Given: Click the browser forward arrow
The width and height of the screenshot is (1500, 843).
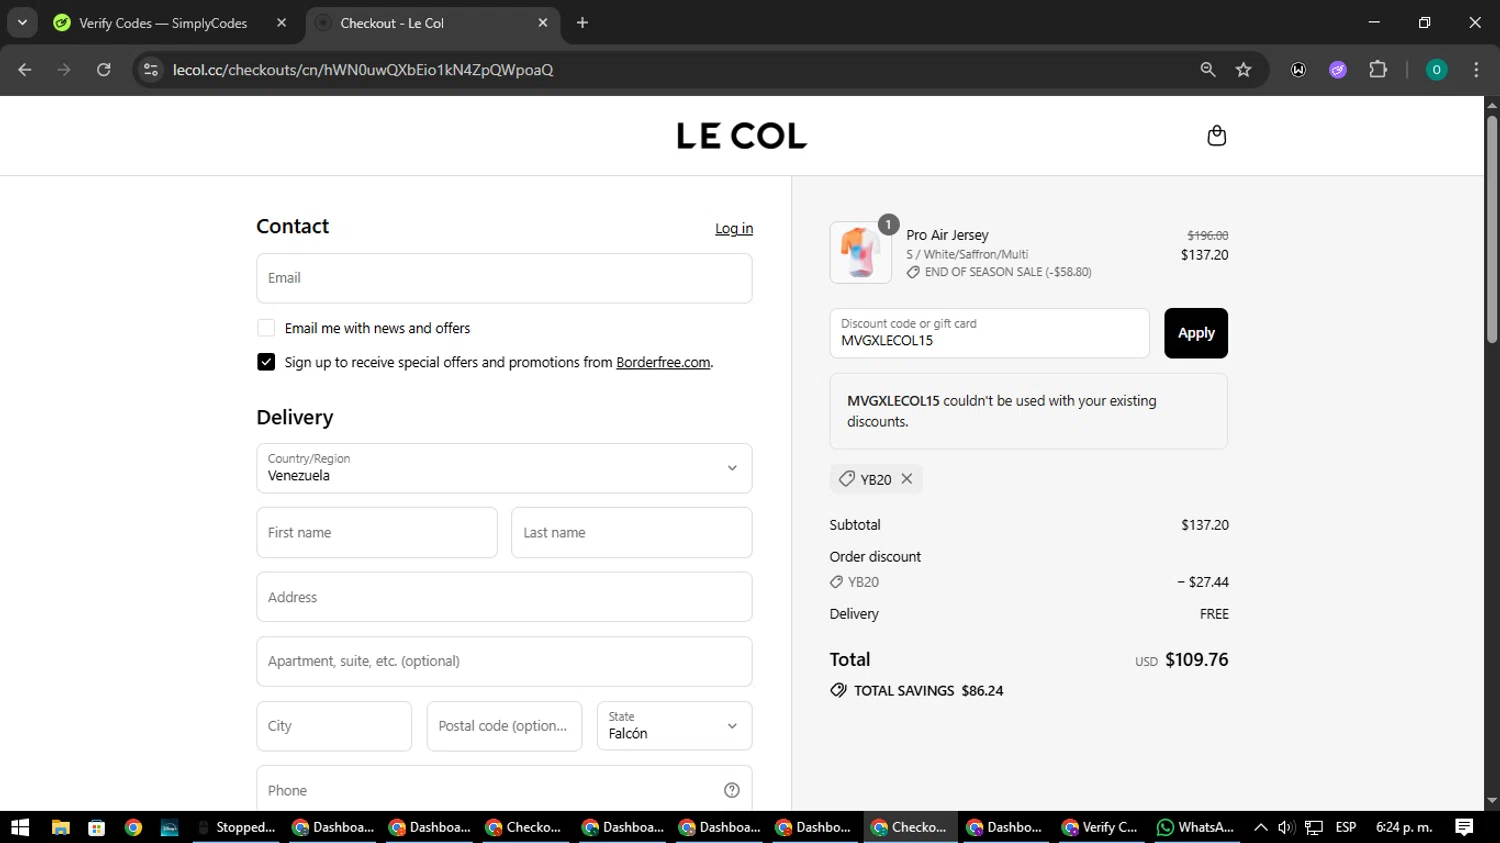Looking at the screenshot, I should 64,69.
